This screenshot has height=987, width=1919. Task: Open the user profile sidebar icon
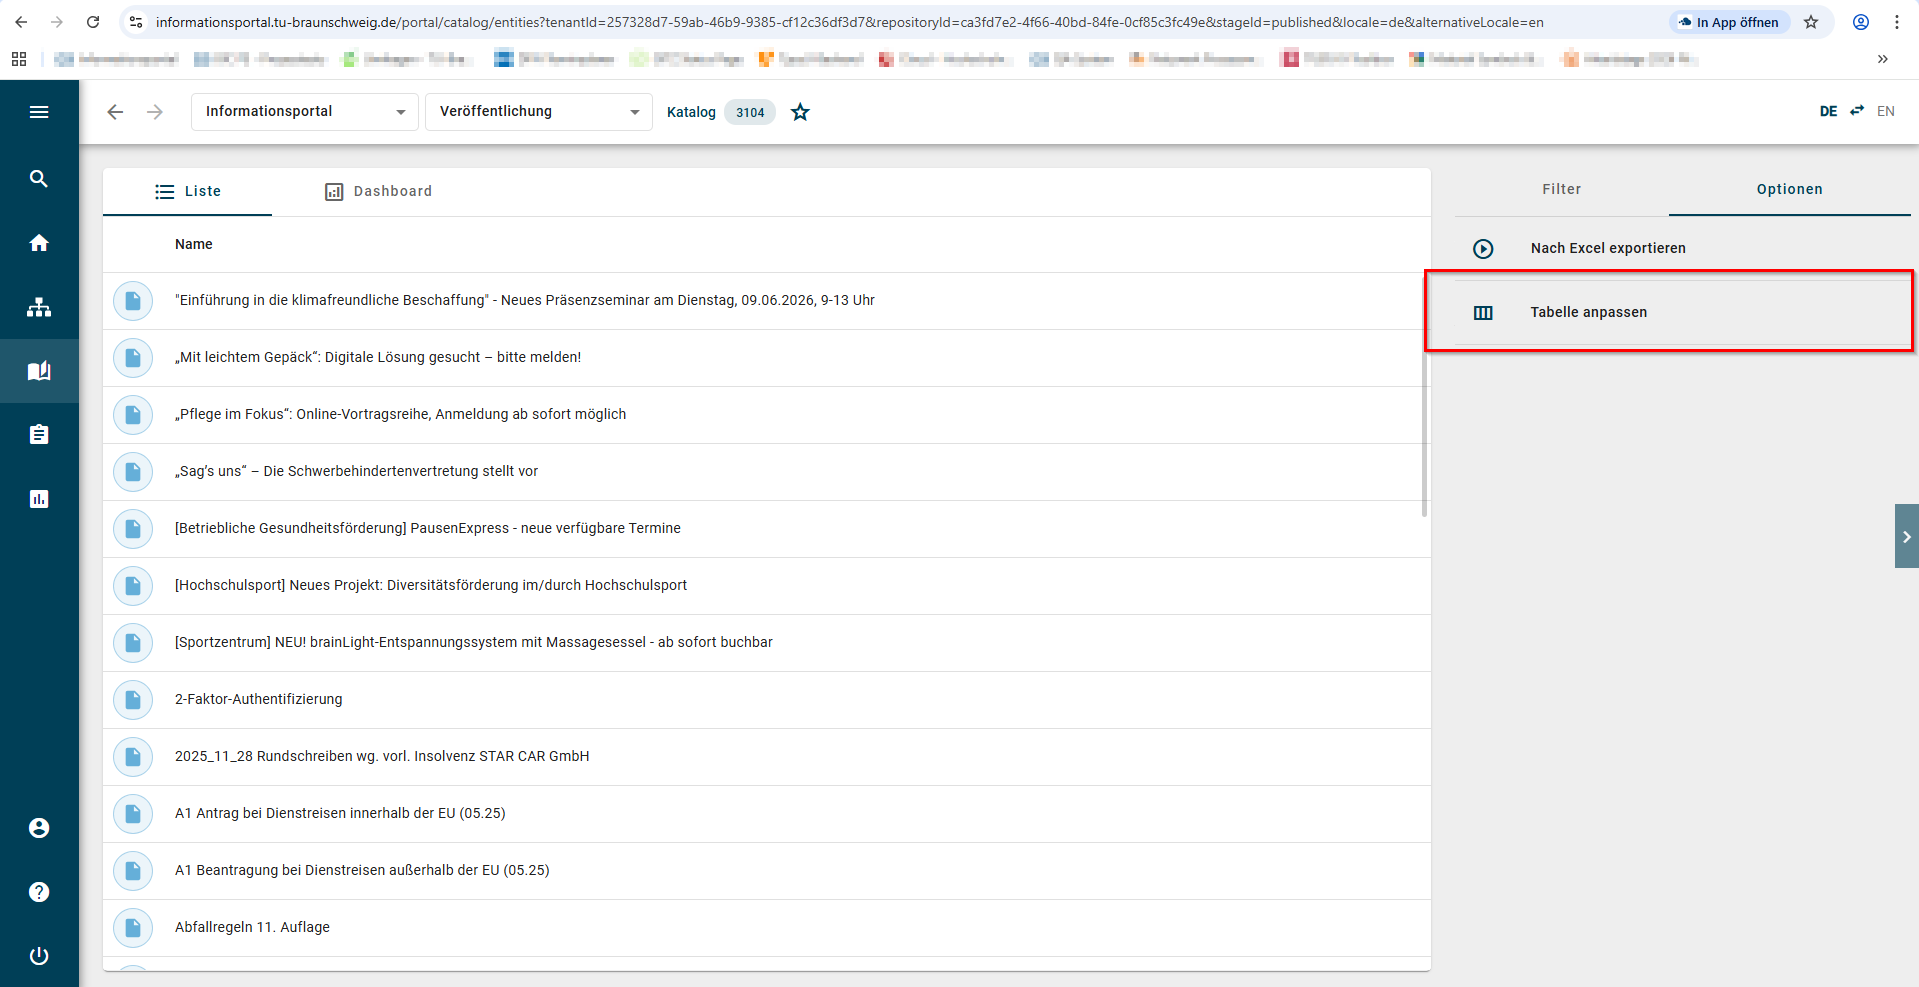(x=39, y=828)
